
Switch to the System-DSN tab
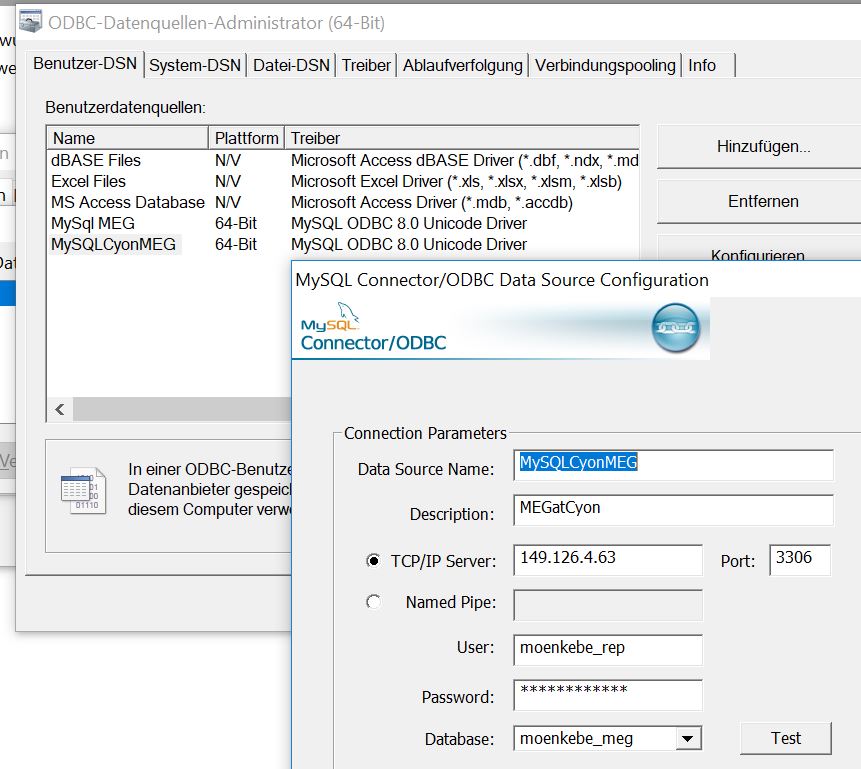click(x=195, y=65)
